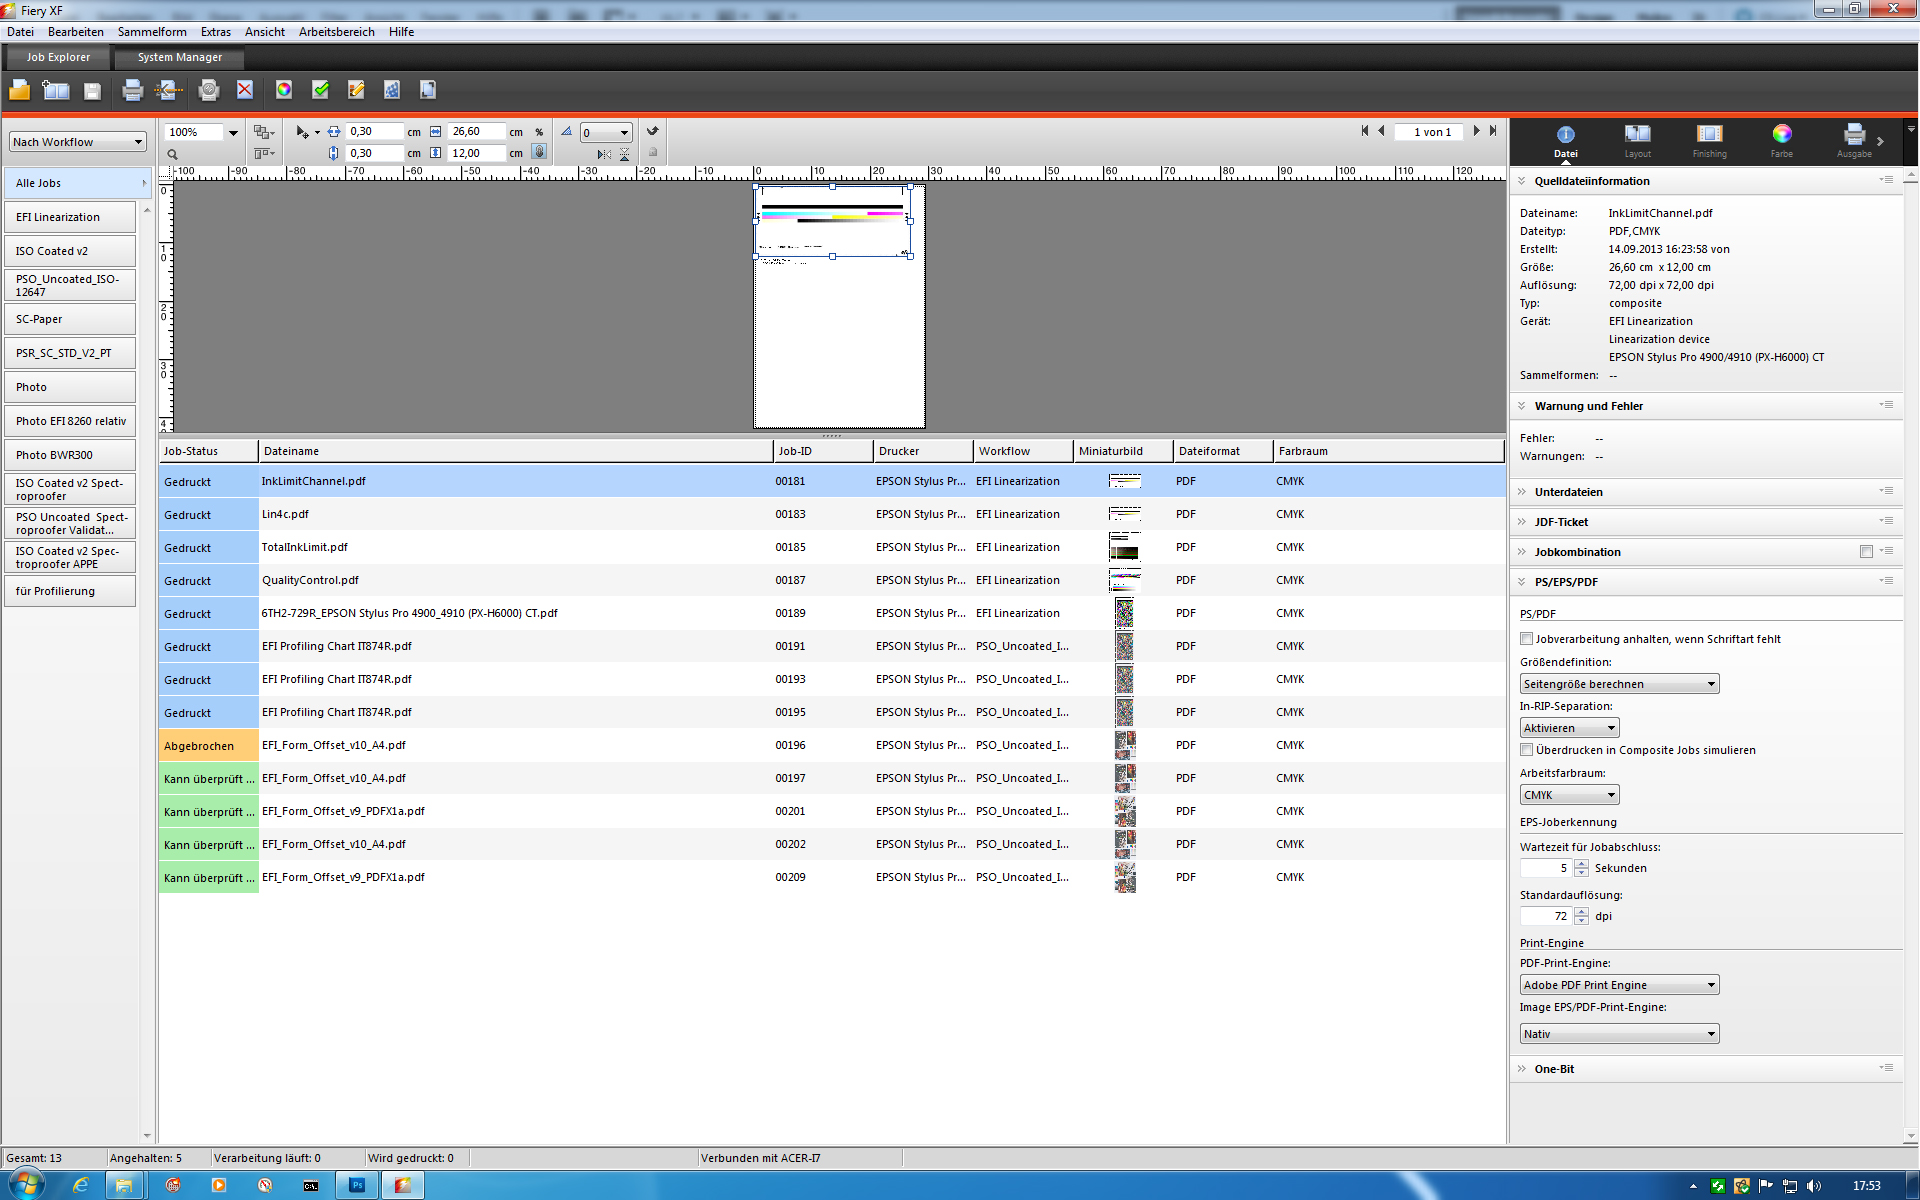The image size is (1920, 1200).
Task: Click the TotalInkLimit.pdf thumbnail
Action: [1124, 547]
